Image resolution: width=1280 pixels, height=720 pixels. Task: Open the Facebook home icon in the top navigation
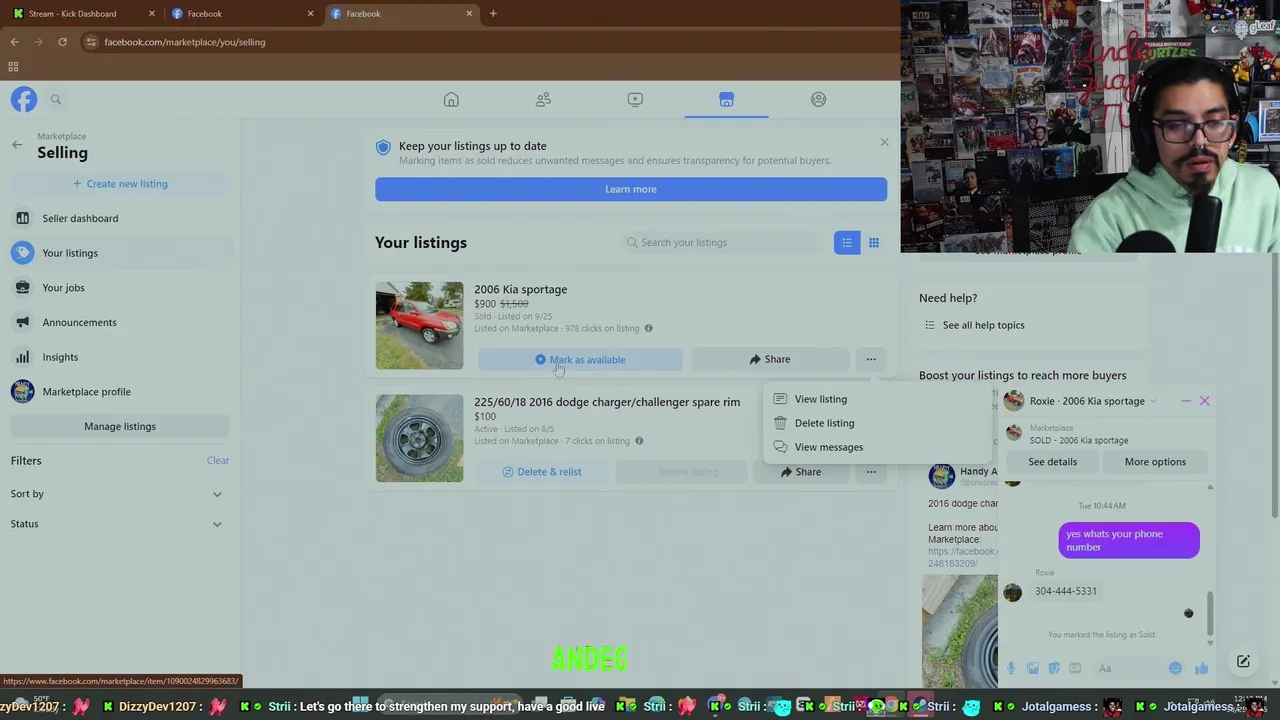pyautogui.click(x=451, y=100)
